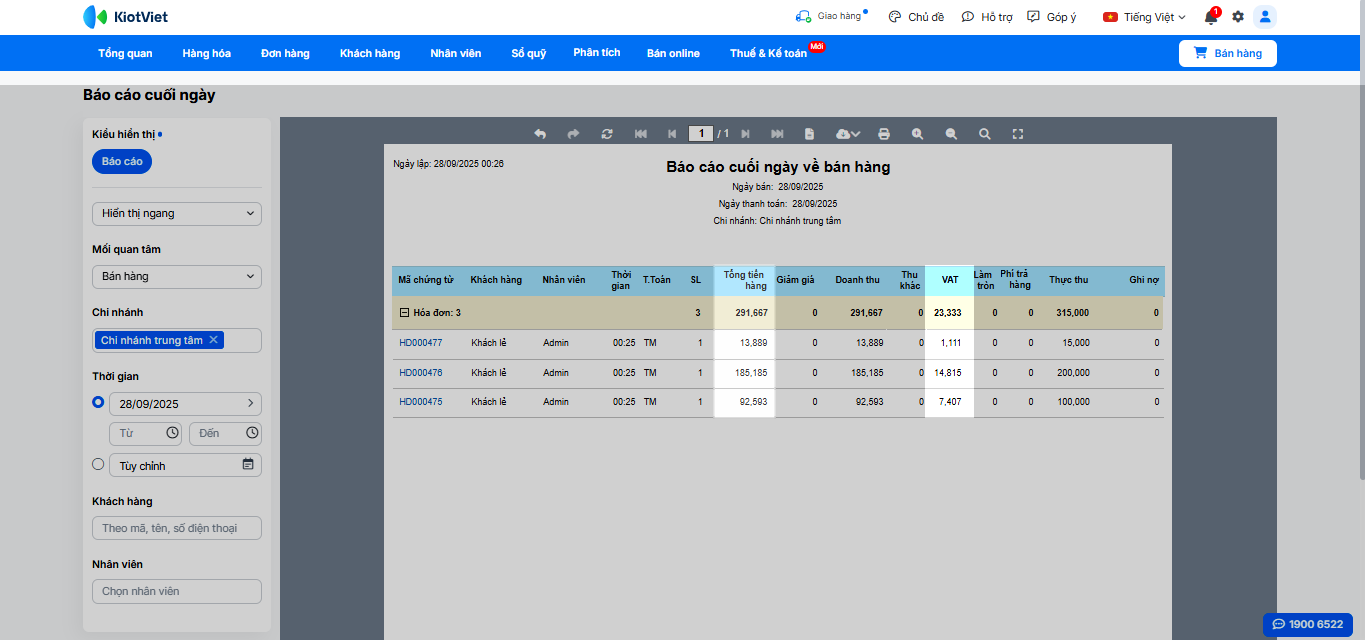This screenshot has height=640, width=1365.
Task: Open the notifications bell
Action: (x=1210, y=17)
